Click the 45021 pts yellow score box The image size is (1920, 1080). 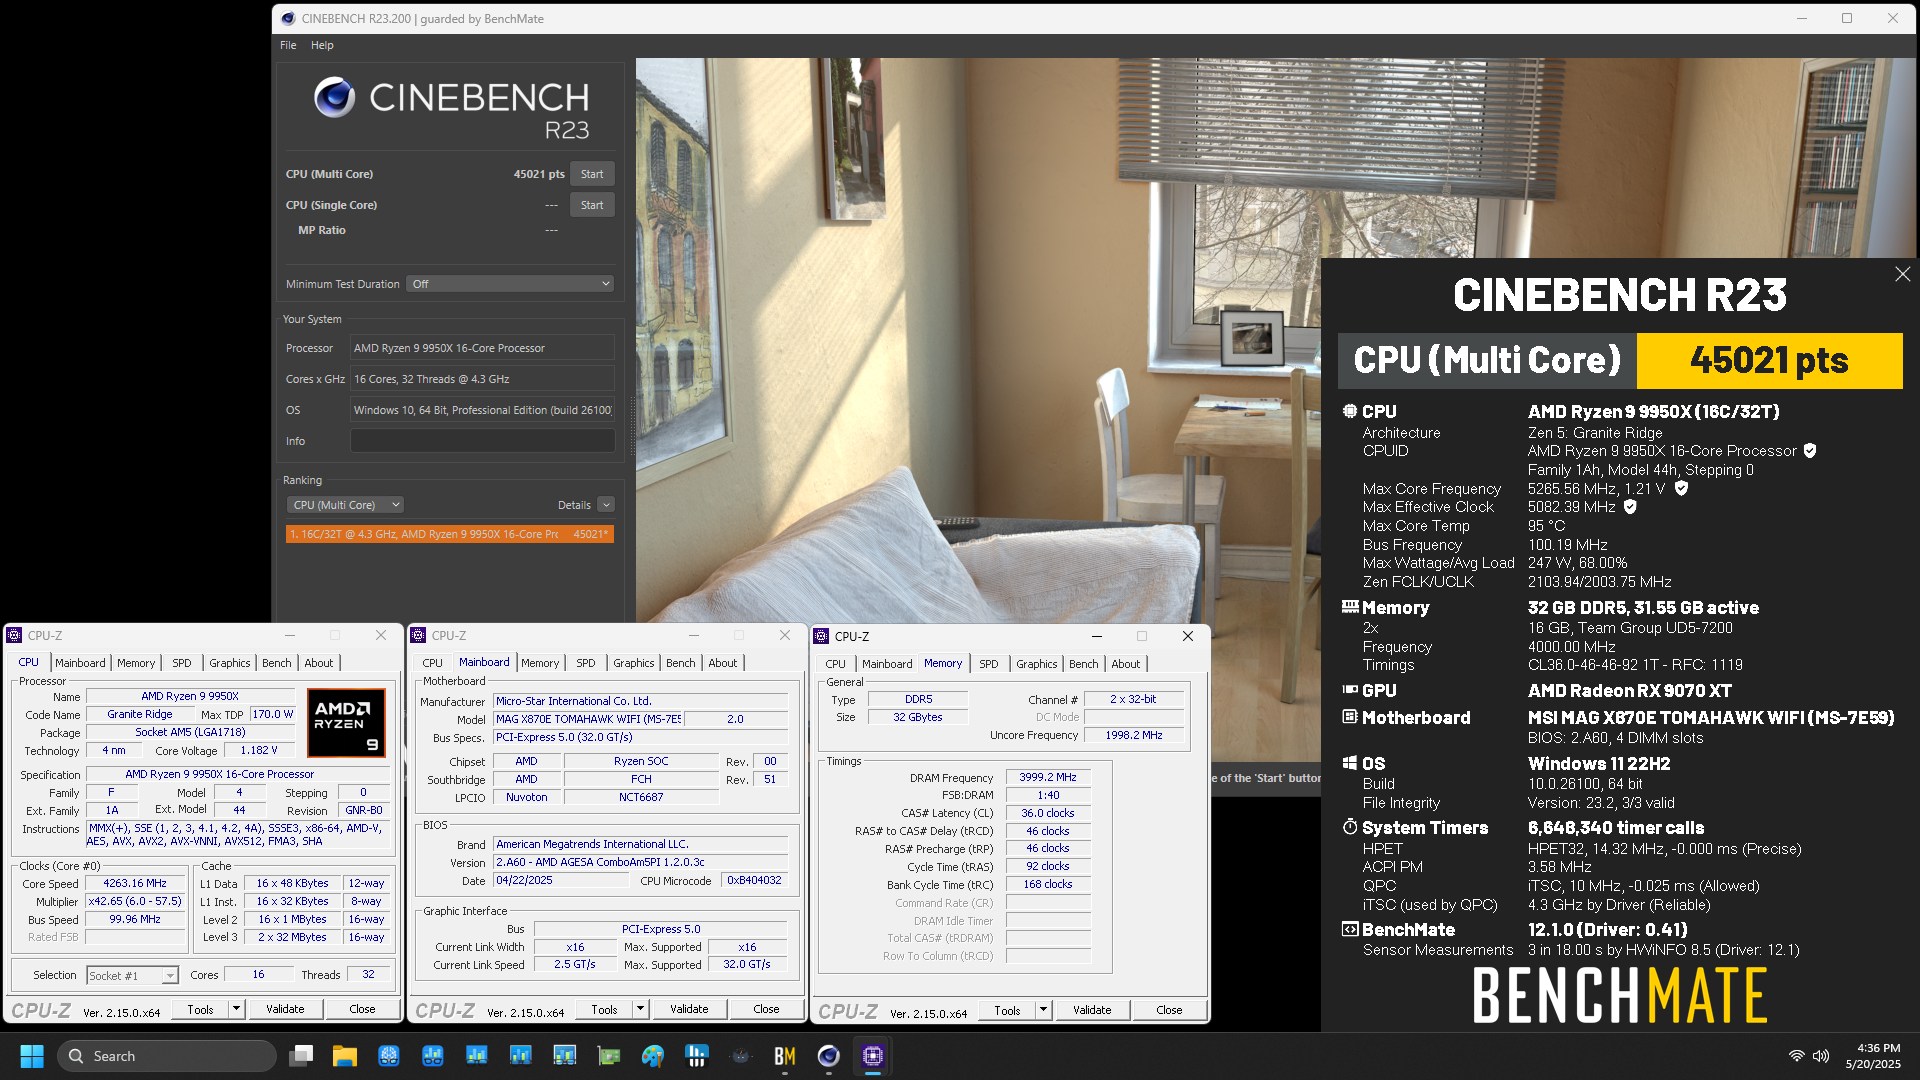[x=1769, y=360]
